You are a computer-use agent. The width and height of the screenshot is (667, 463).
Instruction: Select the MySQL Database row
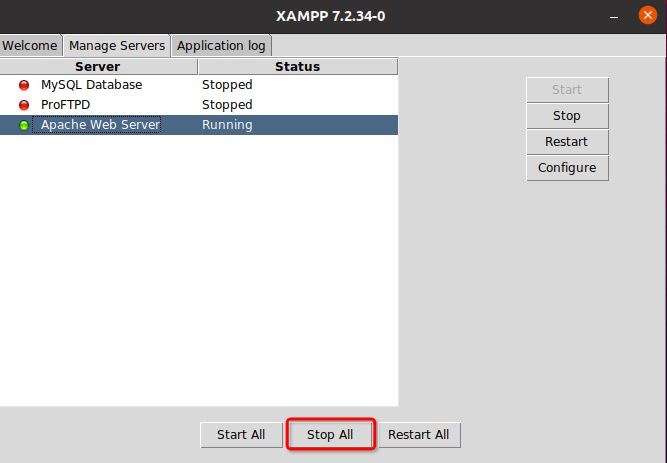(199, 85)
